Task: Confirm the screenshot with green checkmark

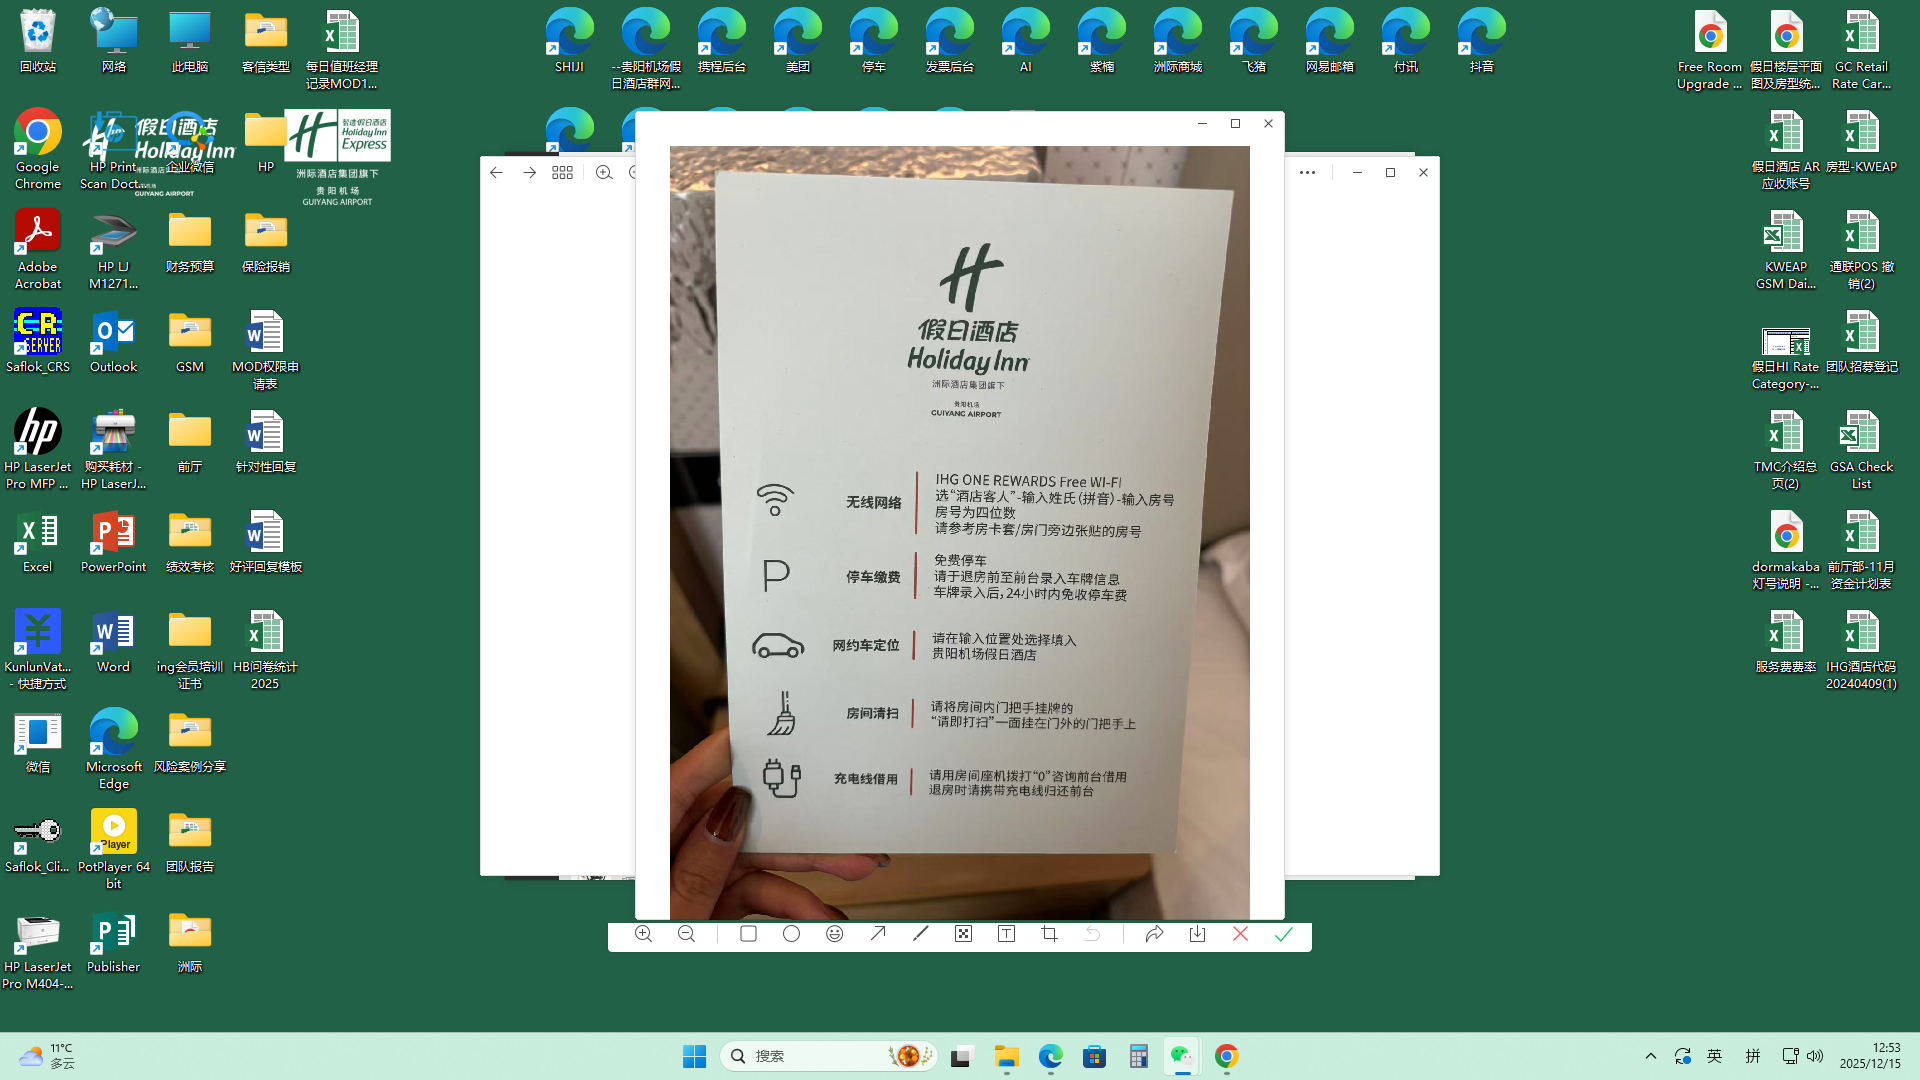Action: (x=1284, y=934)
